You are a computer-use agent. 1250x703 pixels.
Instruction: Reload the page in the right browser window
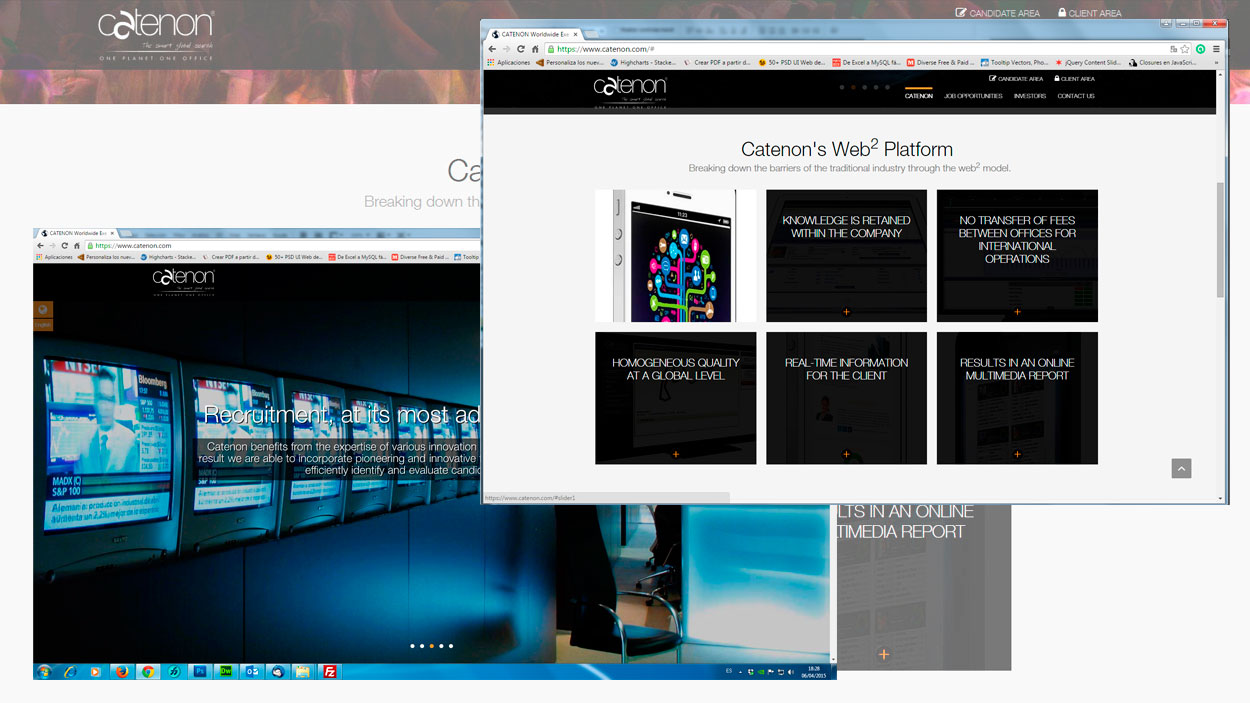point(520,49)
